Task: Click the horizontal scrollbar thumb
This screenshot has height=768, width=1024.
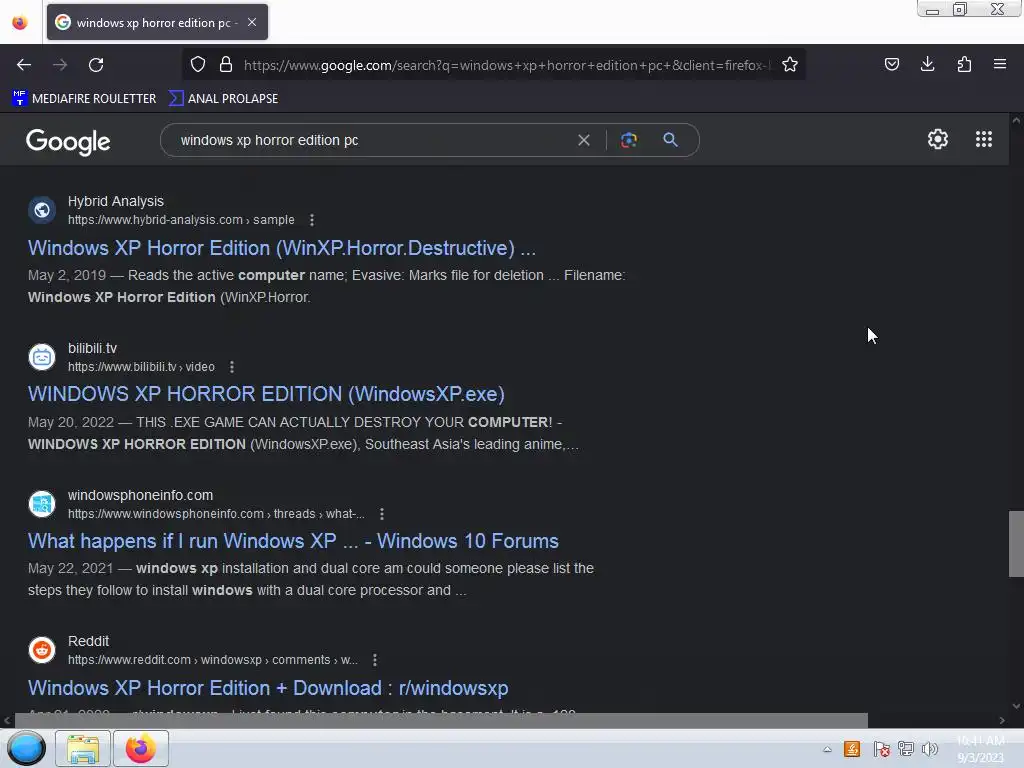Action: click(x=441, y=720)
